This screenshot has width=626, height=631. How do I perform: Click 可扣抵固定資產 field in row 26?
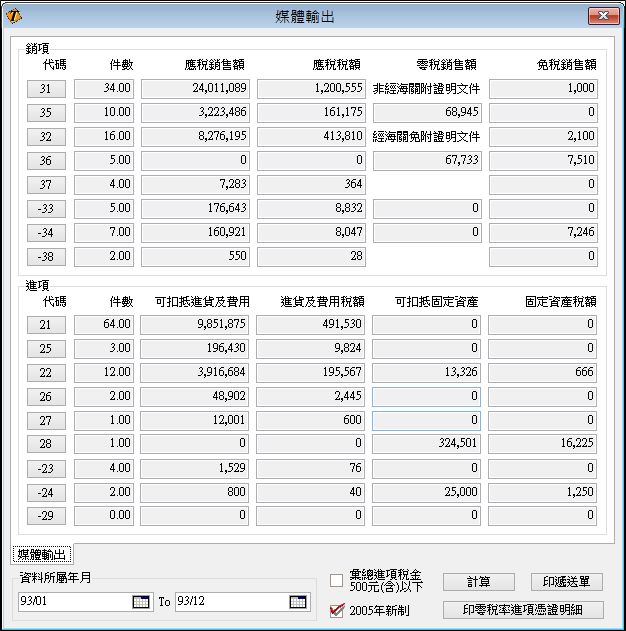tap(426, 396)
